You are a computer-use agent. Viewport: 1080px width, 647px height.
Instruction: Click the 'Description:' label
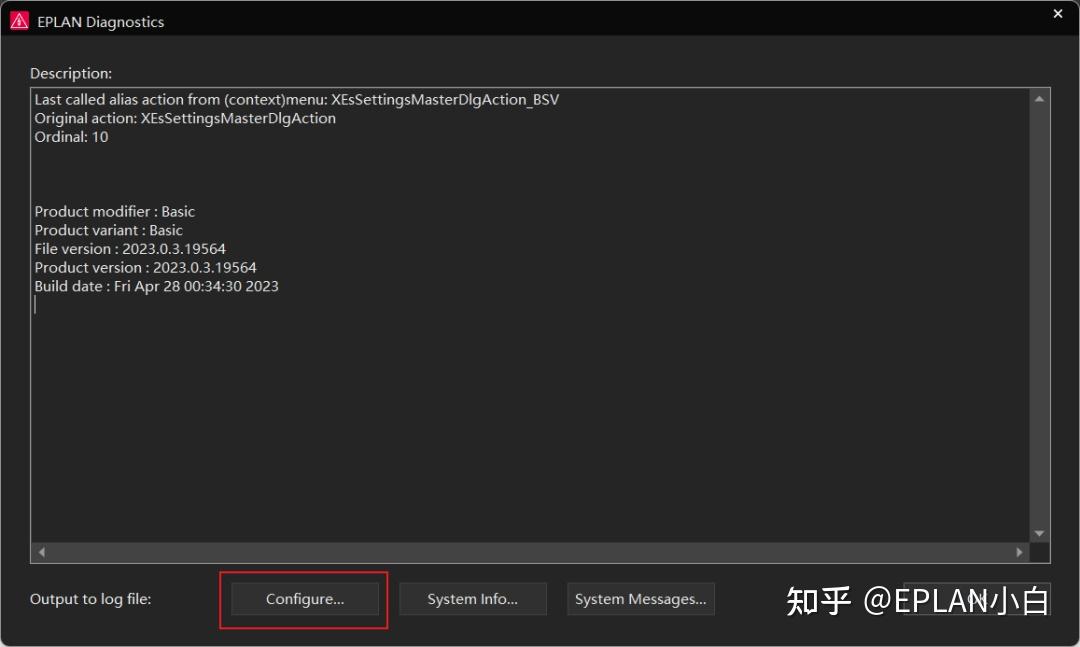click(x=71, y=74)
